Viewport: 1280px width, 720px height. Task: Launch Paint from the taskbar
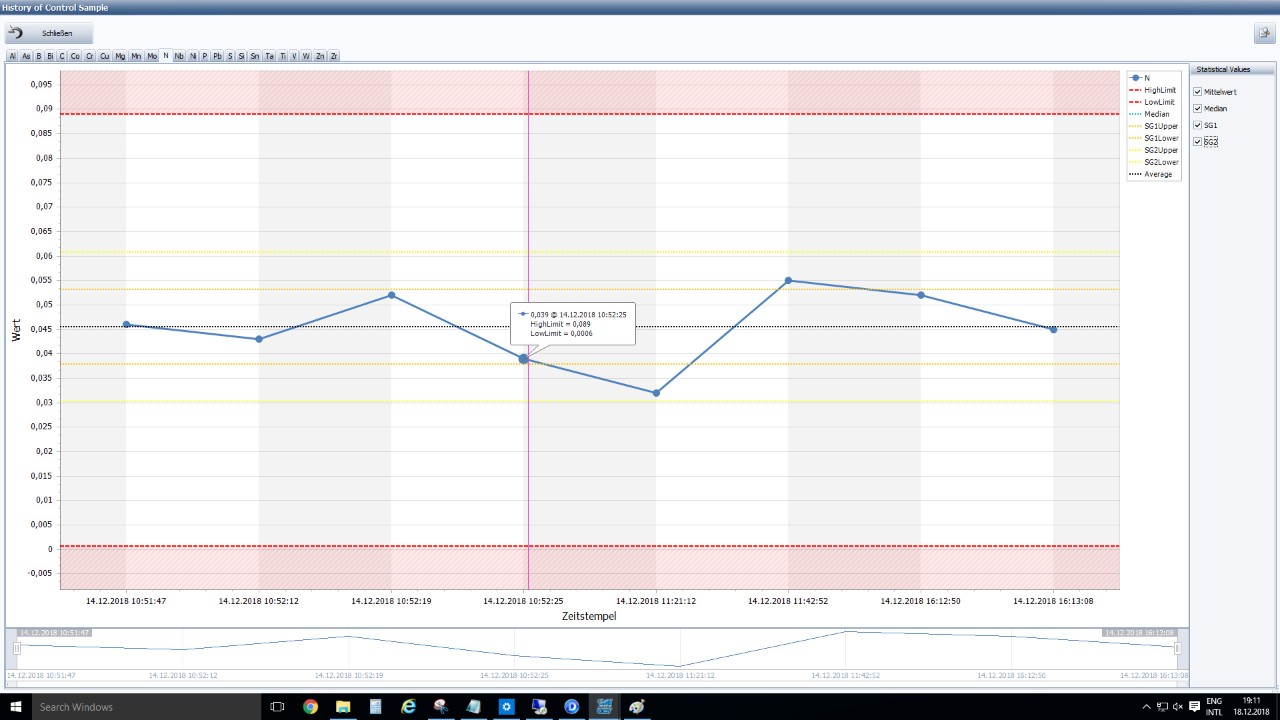click(x=637, y=707)
